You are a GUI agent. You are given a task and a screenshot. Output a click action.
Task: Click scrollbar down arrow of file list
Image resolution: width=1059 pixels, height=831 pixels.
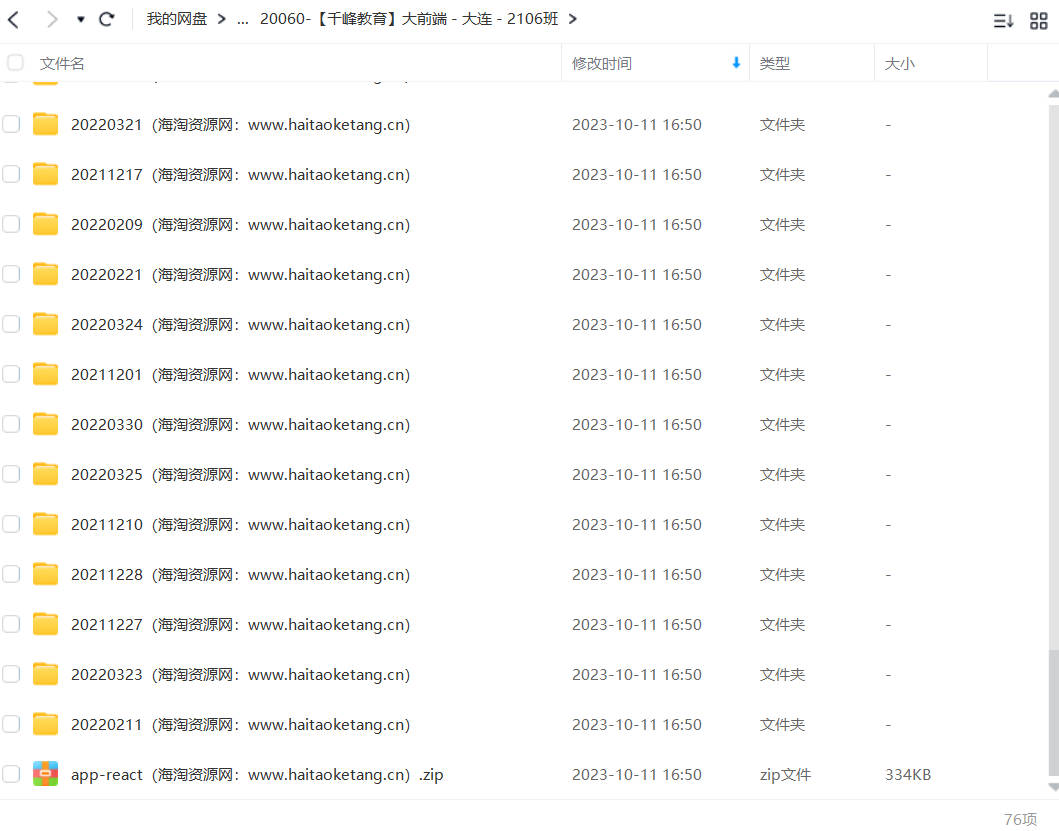[x=1054, y=787]
